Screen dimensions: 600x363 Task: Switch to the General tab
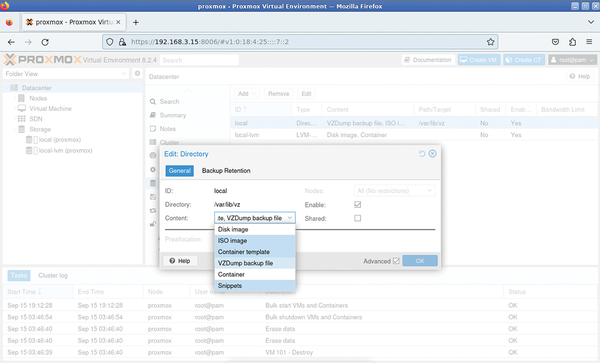point(179,171)
